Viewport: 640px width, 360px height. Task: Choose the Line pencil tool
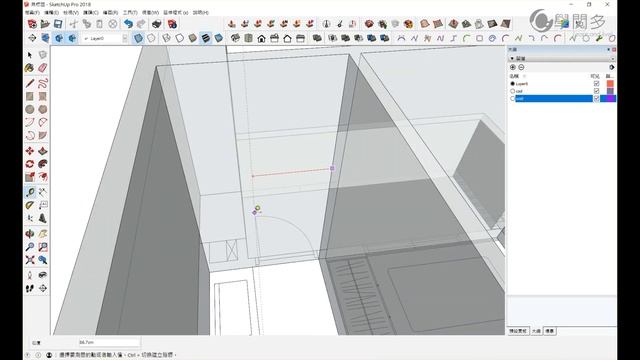pos(30,83)
